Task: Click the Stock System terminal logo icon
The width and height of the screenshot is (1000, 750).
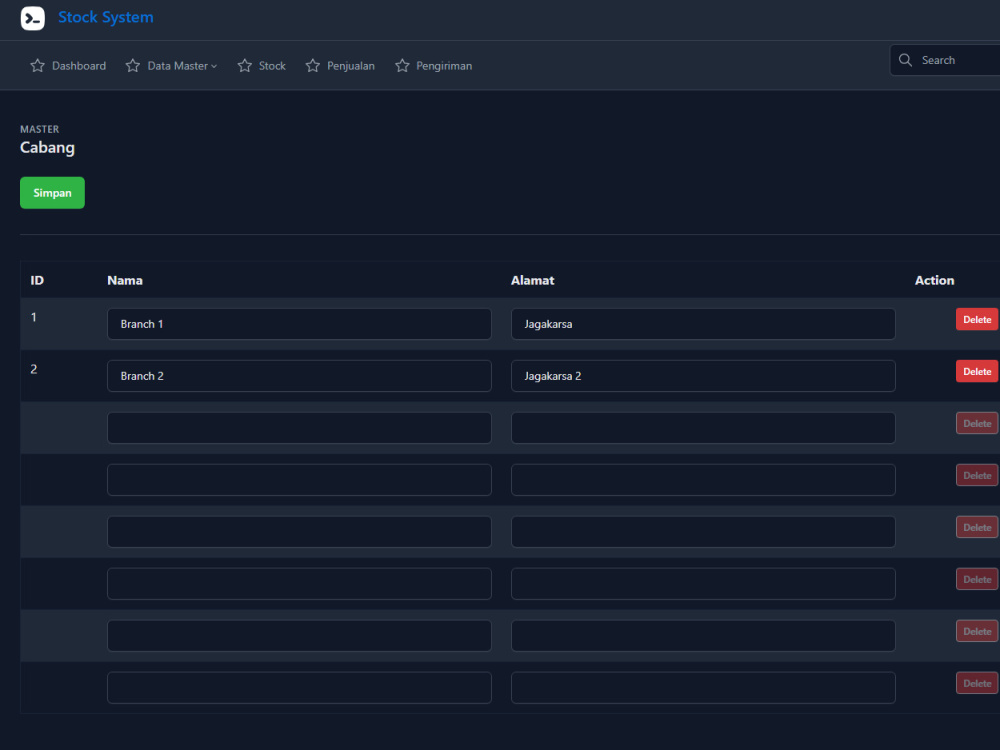Action: (x=33, y=18)
